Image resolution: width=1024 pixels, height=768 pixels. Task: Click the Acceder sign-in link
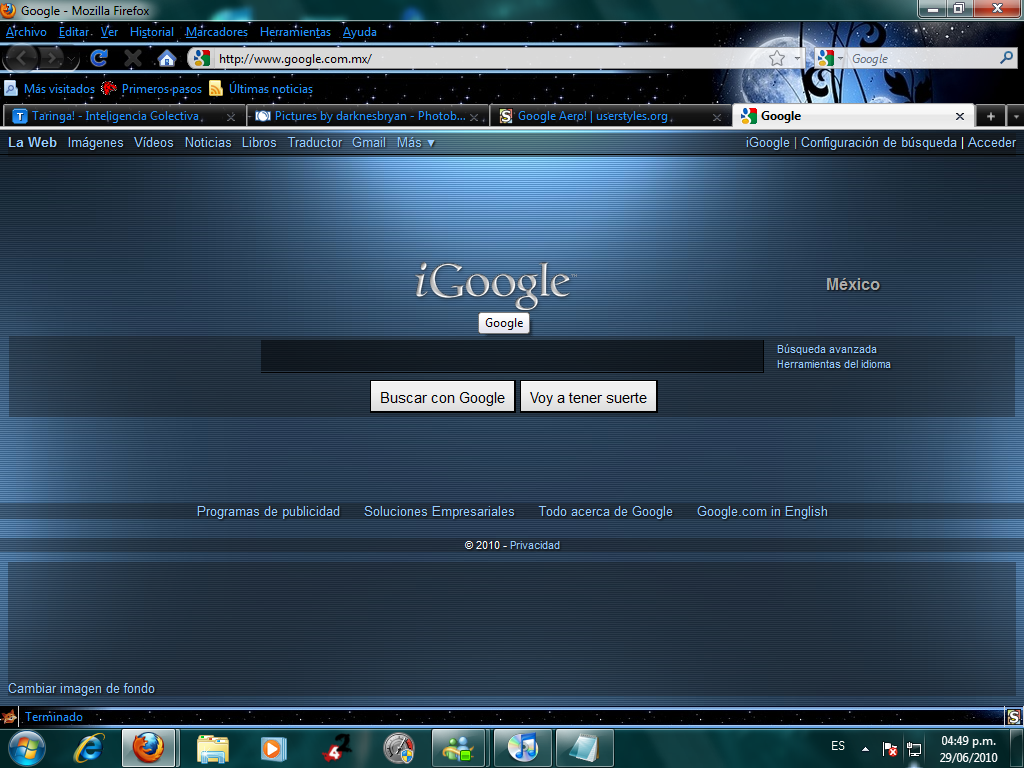pos(991,142)
